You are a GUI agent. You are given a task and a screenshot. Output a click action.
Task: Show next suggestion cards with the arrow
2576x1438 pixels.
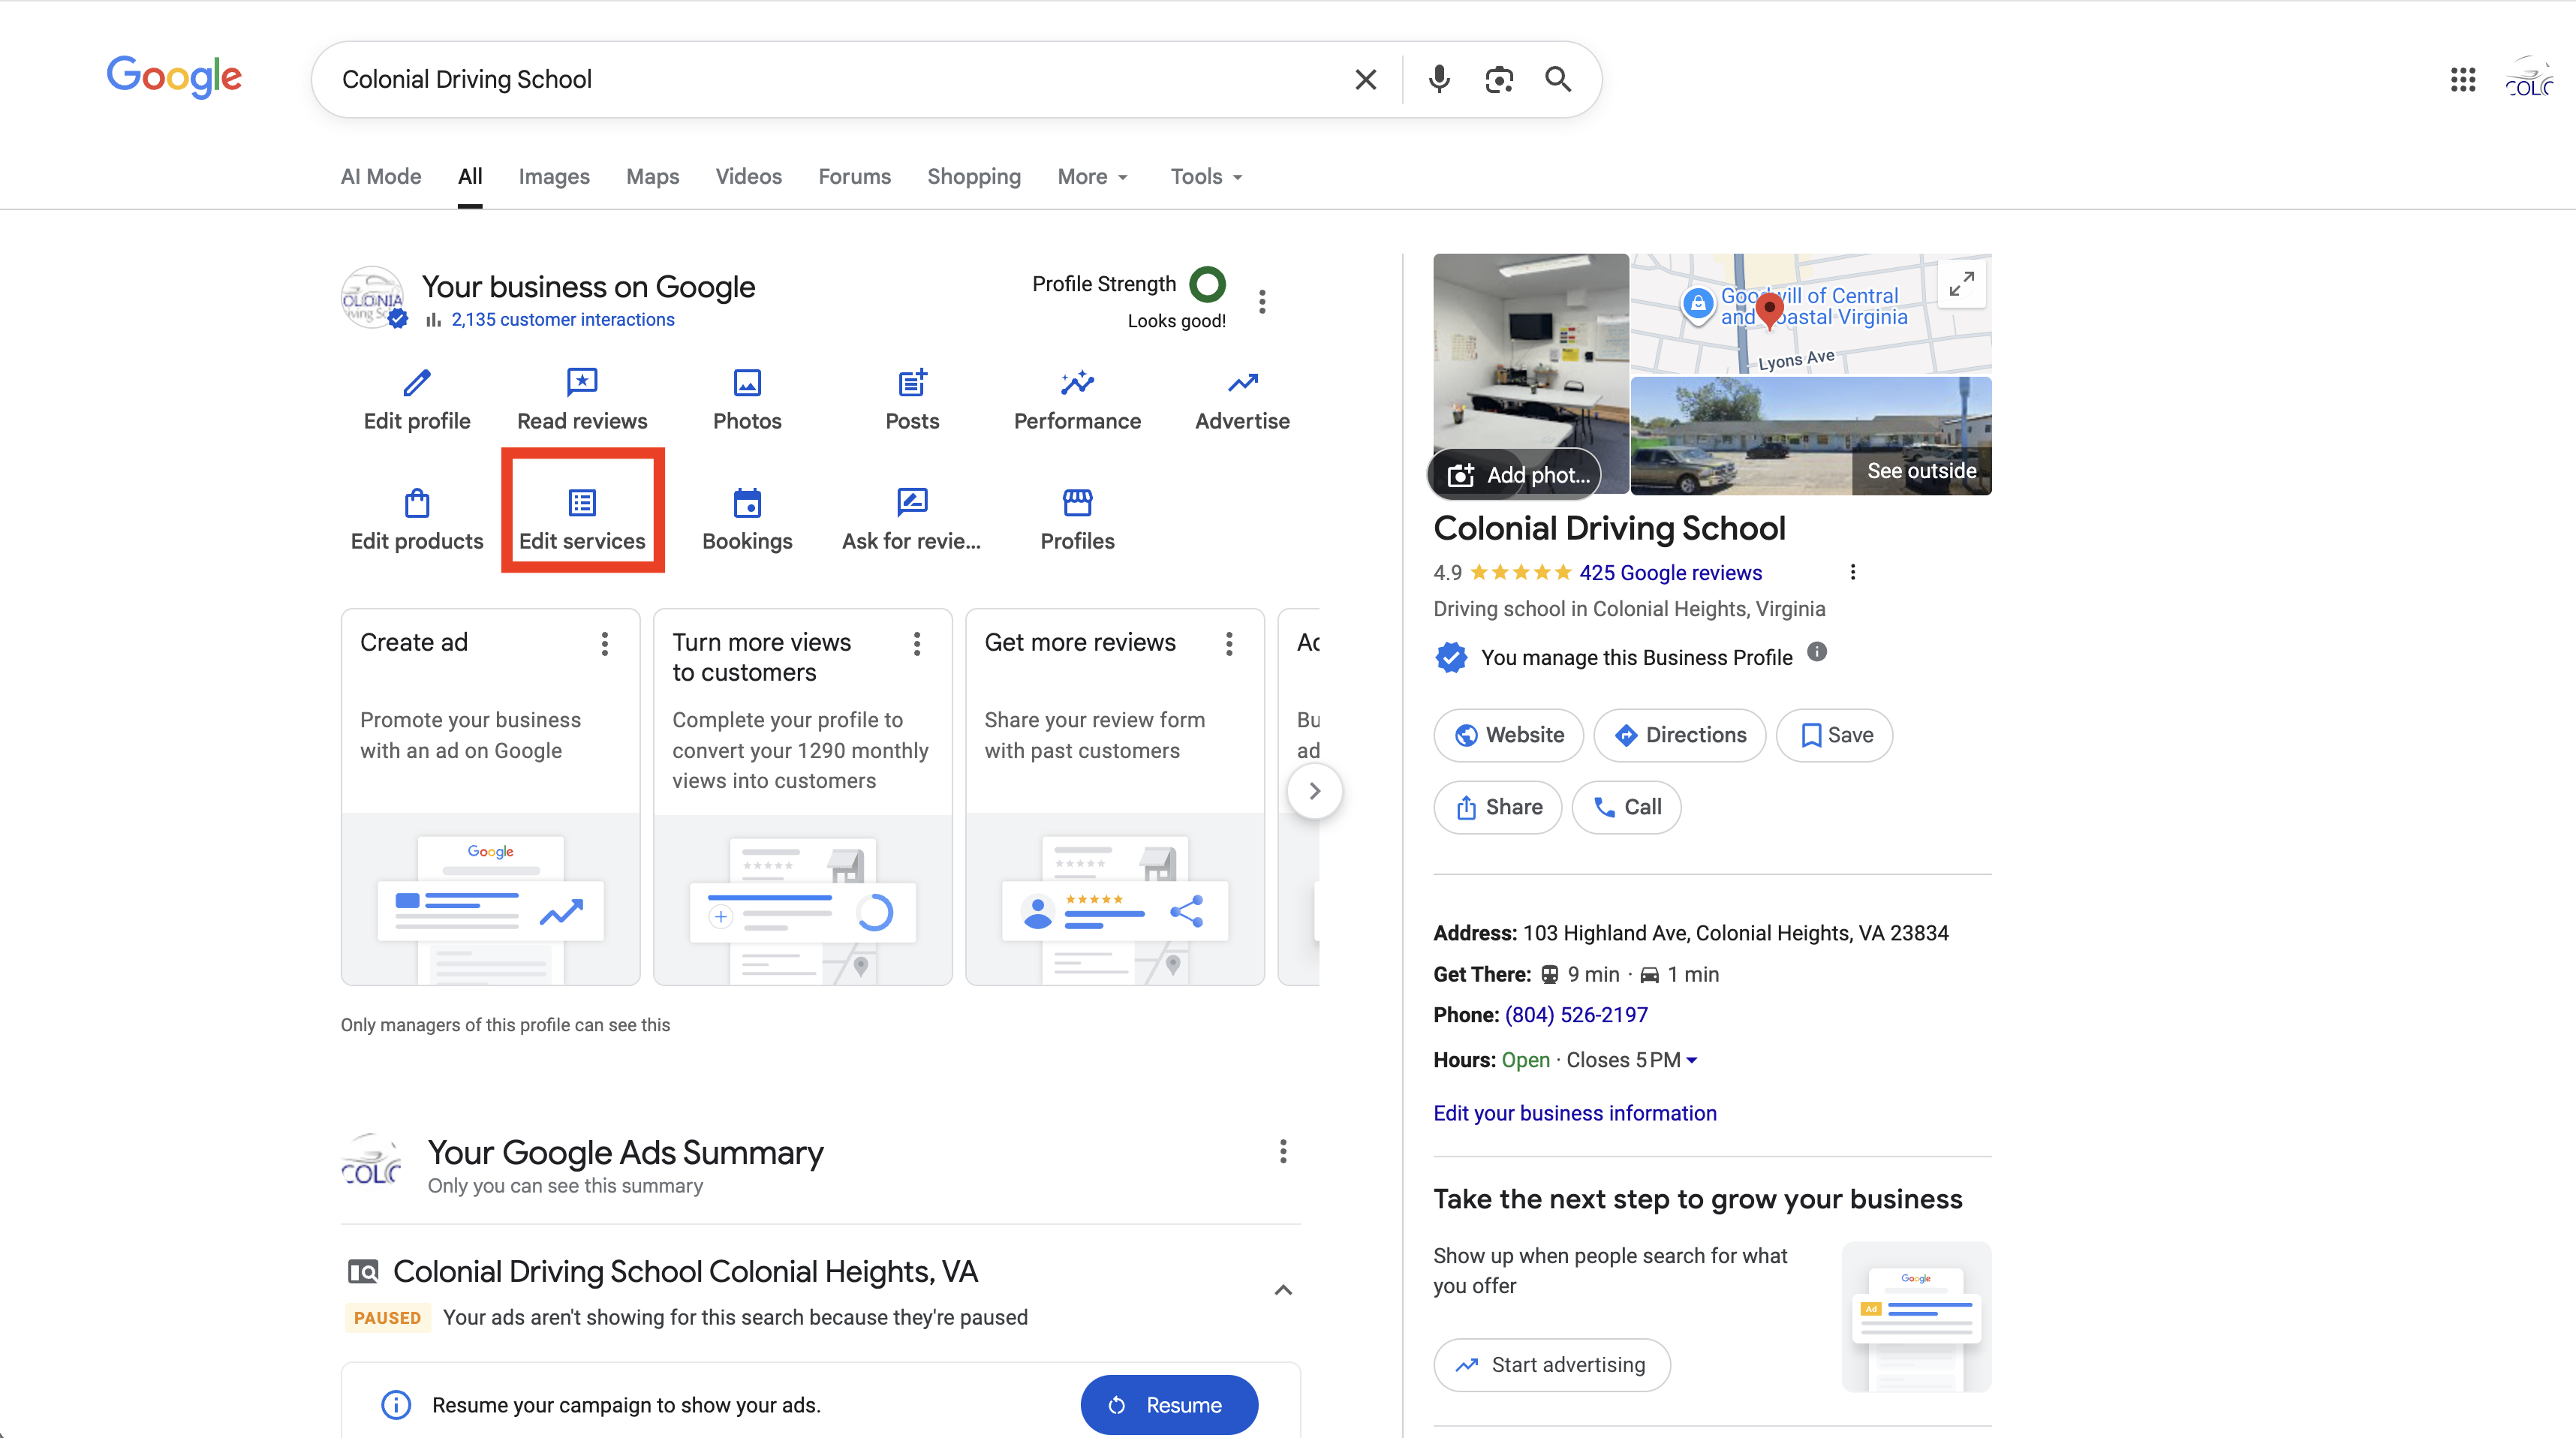tap(1314, 791)
